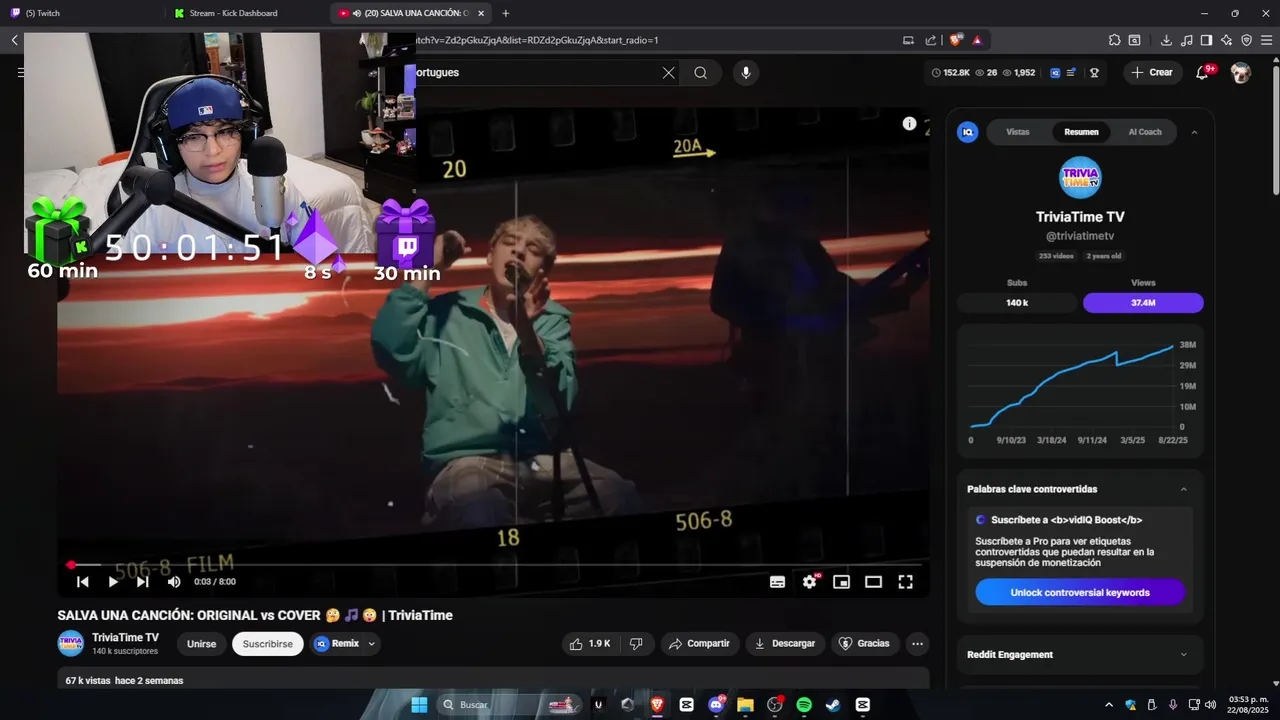This screenshot has width=1280, height=720.
Task: Click the YouTube page scrollbar
Action: [1275, 130]
